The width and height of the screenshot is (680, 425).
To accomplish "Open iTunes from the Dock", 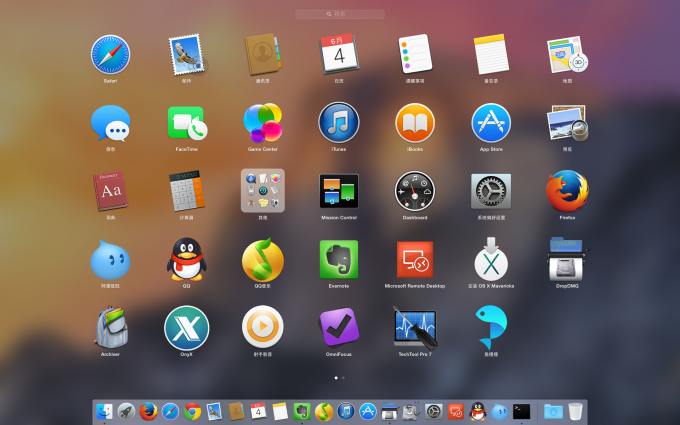I will pyautogui.click(x=346, y=411).
